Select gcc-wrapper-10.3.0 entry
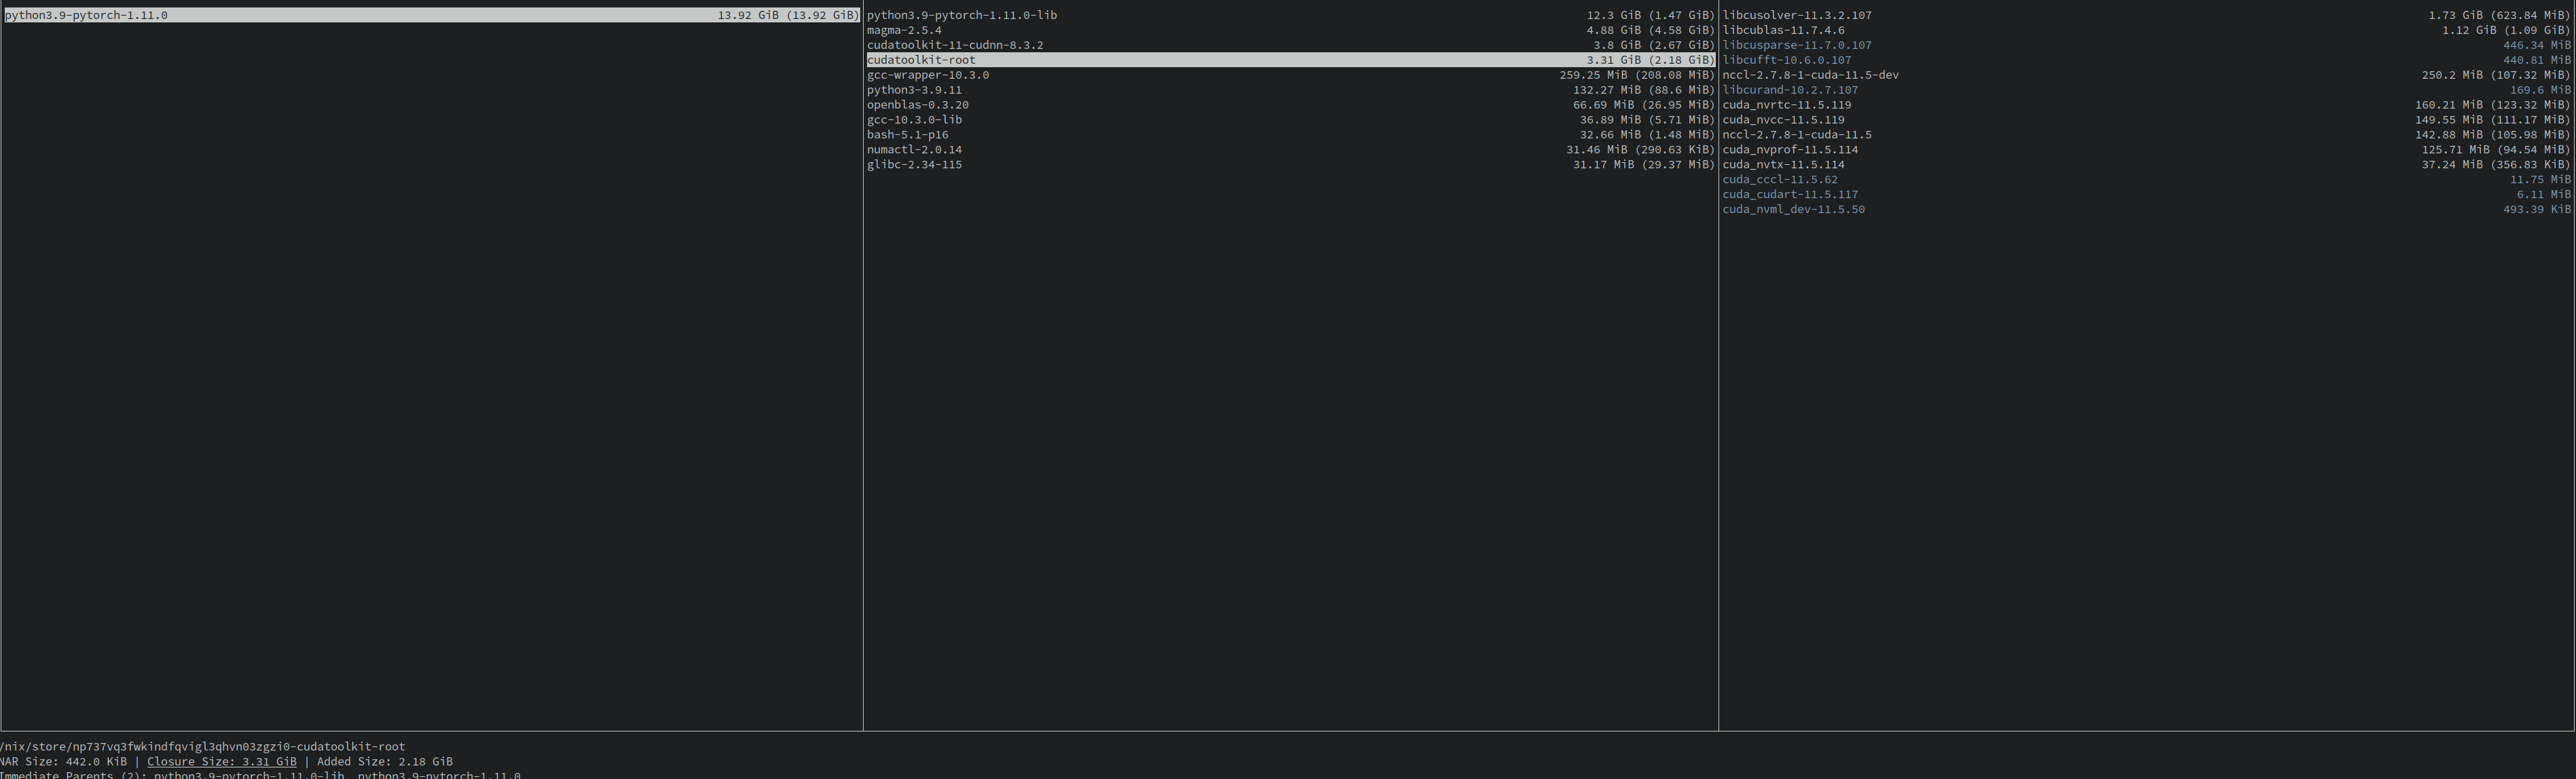Image resolution: width=2576 pixels, height=779 pixels. pos(927,75)
